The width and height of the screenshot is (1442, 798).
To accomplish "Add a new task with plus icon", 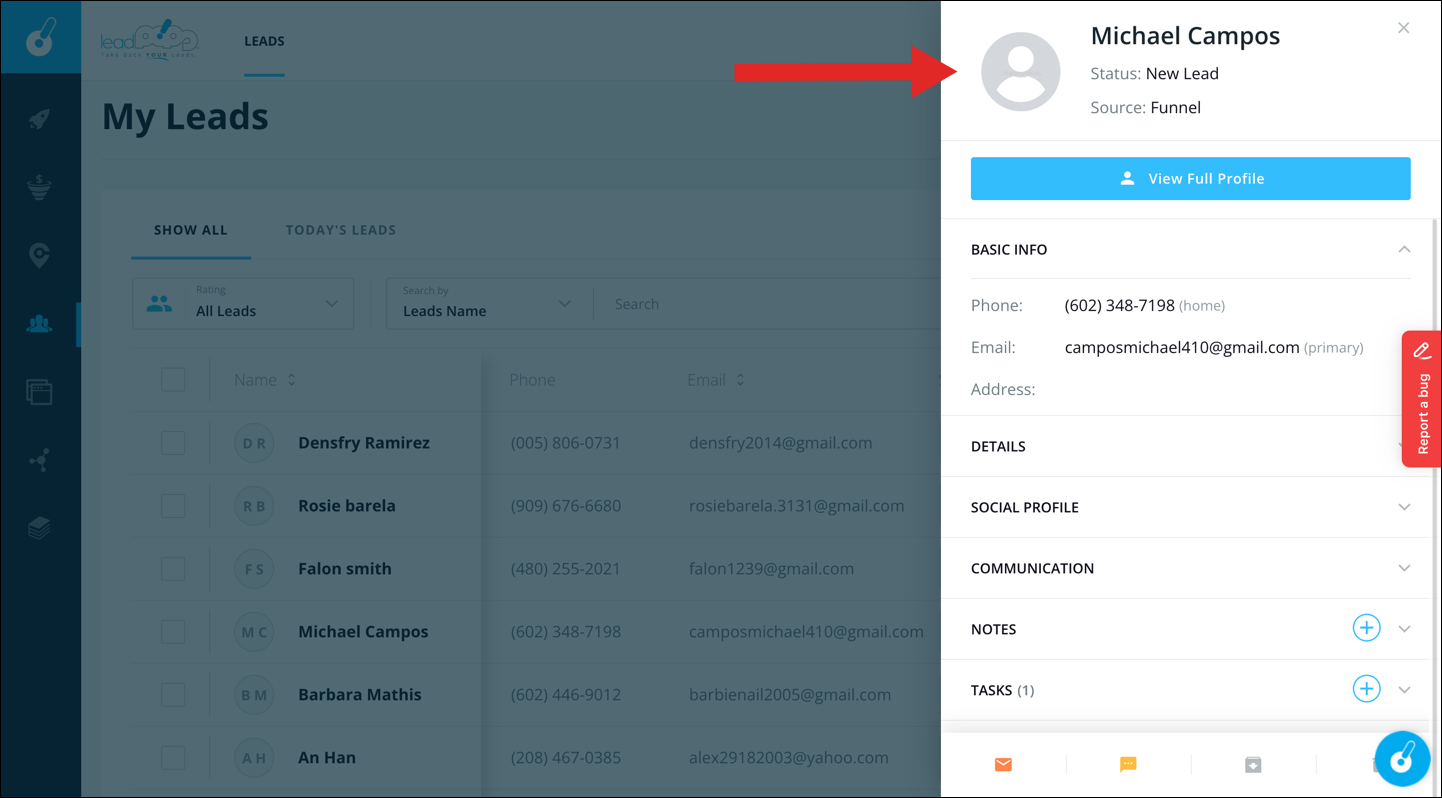I will (1366, 689).
